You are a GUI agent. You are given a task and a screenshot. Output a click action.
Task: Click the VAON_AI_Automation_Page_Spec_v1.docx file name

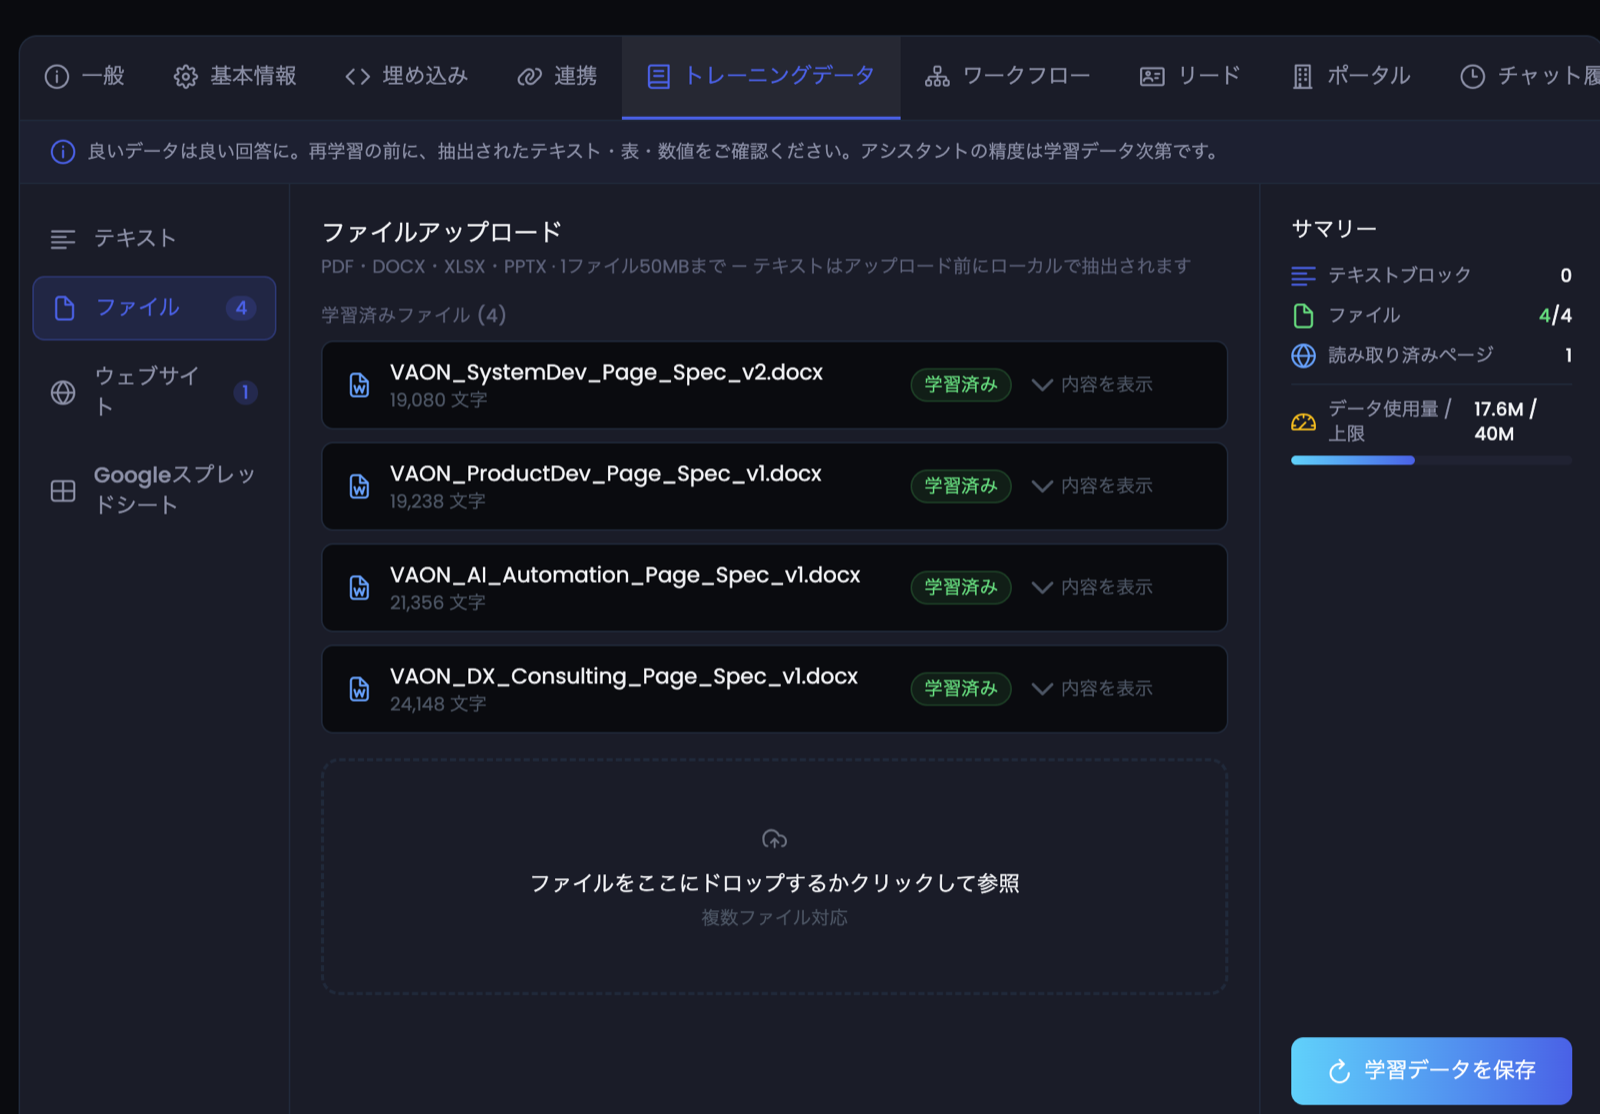(625, 575)
